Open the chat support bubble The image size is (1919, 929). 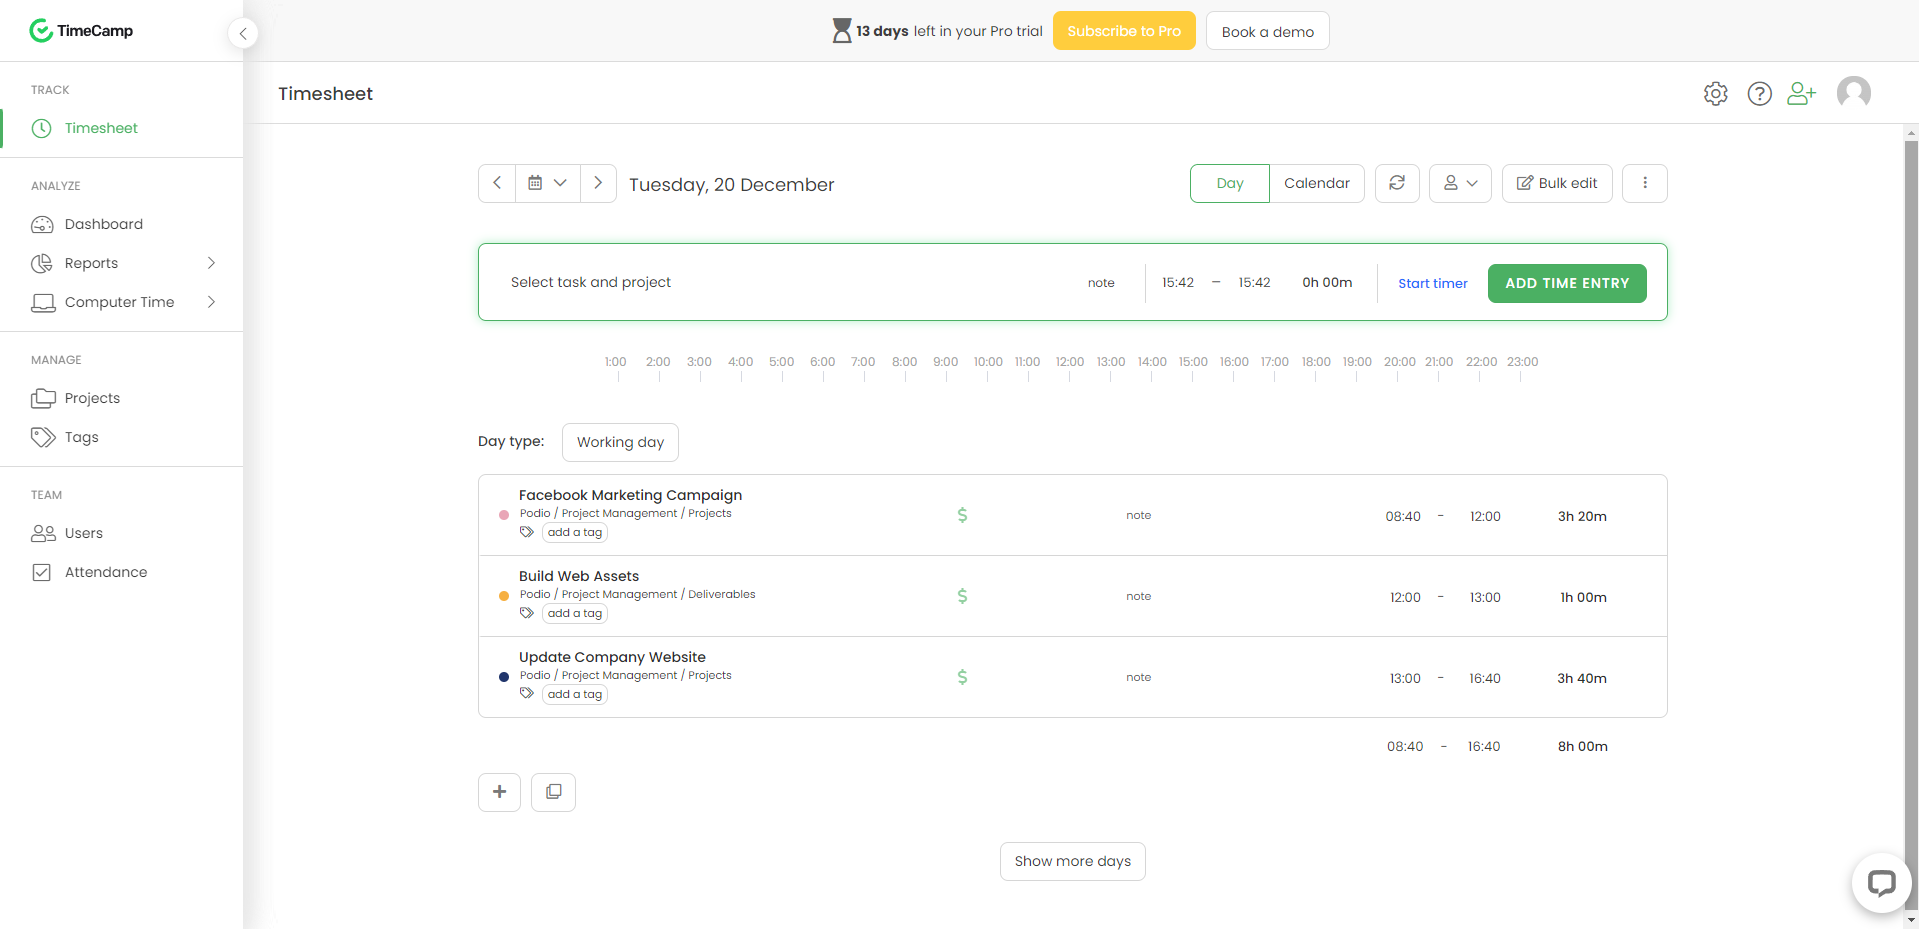tap(1881, 883)
